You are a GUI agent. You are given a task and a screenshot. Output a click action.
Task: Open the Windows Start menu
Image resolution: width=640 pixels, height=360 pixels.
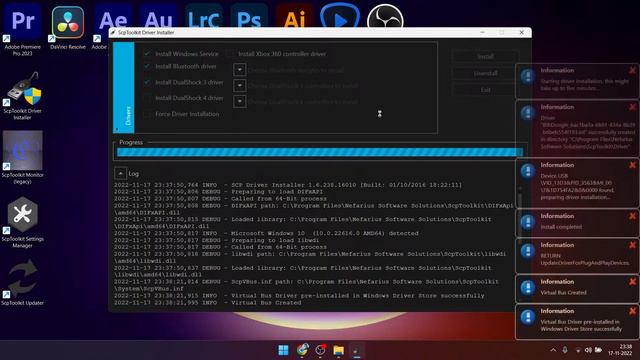point(283,350)
